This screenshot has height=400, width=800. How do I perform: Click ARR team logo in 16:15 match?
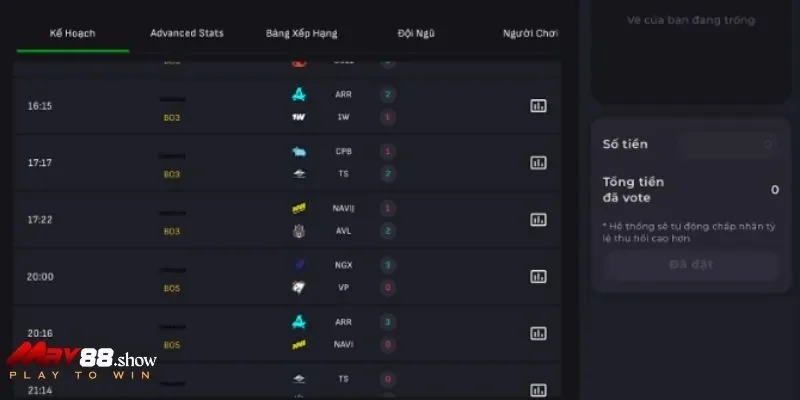coord(298,95)
